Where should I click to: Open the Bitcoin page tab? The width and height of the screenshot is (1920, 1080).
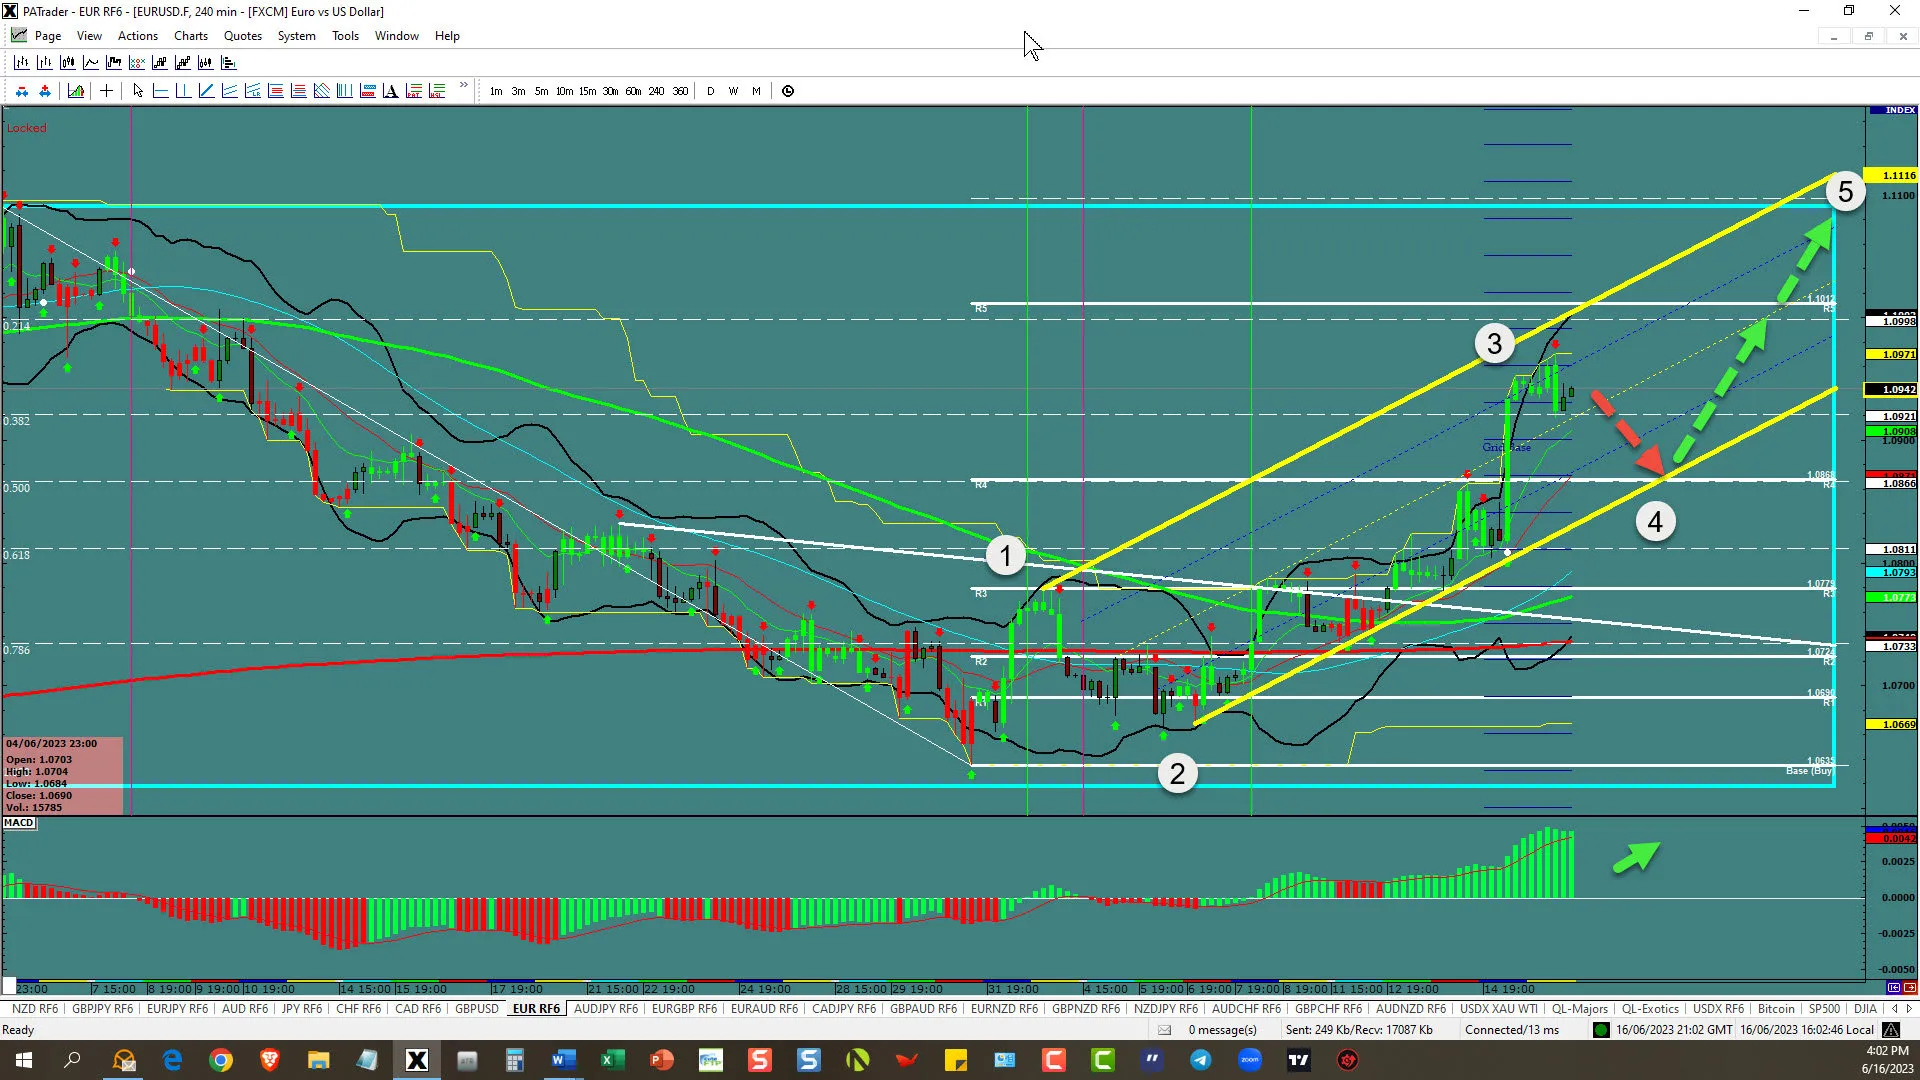(x=1776, y=1009)
